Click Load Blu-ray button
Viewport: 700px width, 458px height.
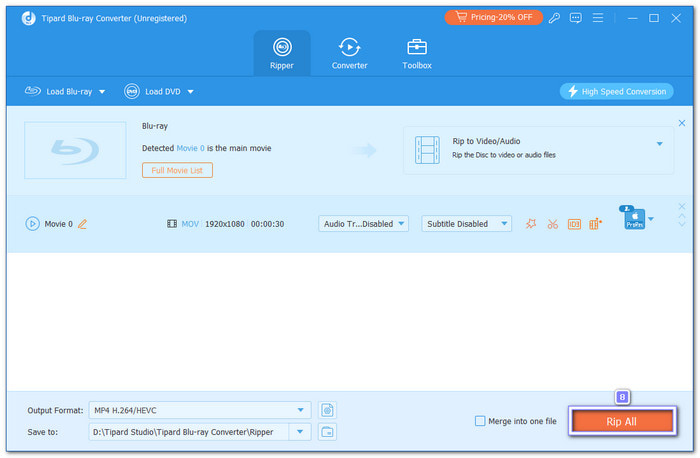58,92
